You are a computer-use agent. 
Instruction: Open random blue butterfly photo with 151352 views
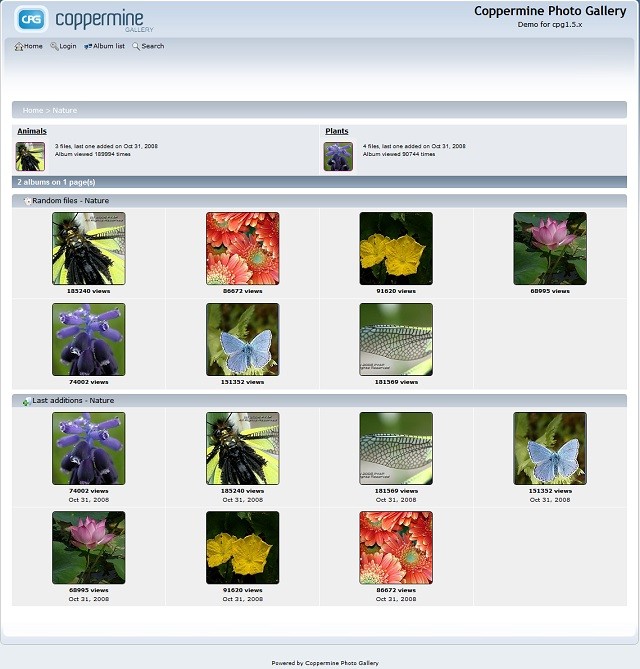[243, 340]
